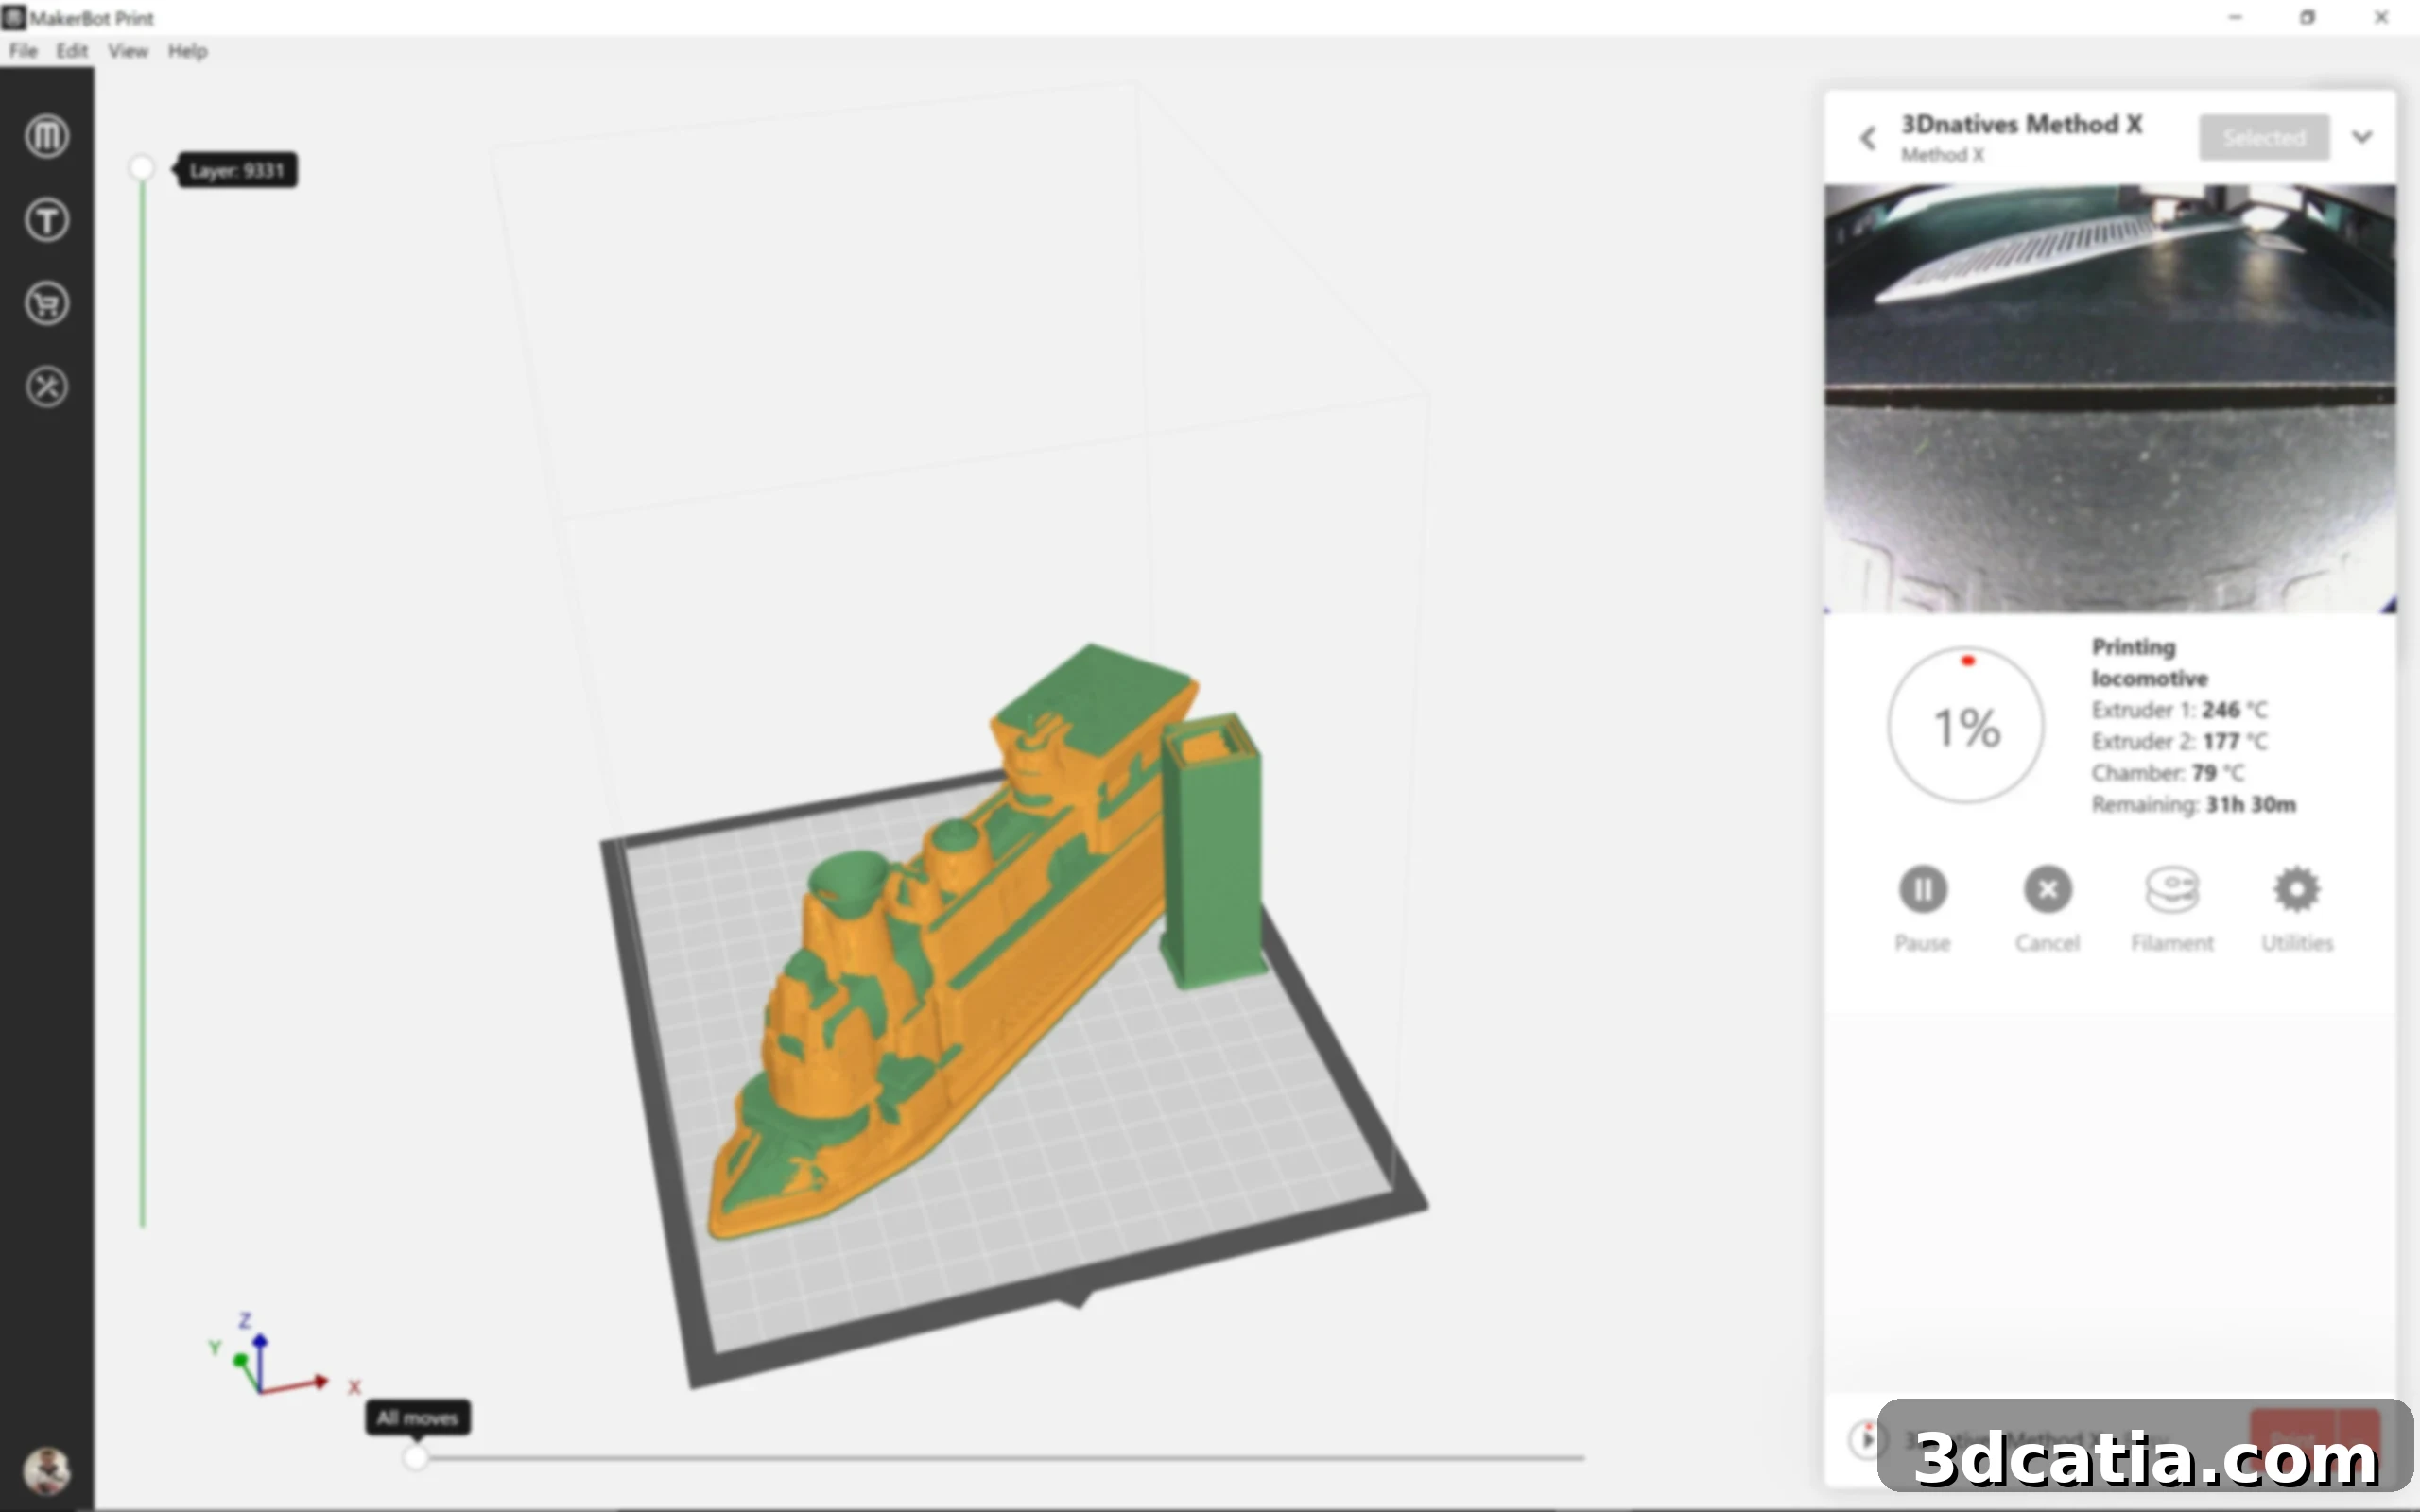The height and width of the screenshot is (1512, 2420).
Task: Click the printer camera feed view
Action: pos(2110,398)
